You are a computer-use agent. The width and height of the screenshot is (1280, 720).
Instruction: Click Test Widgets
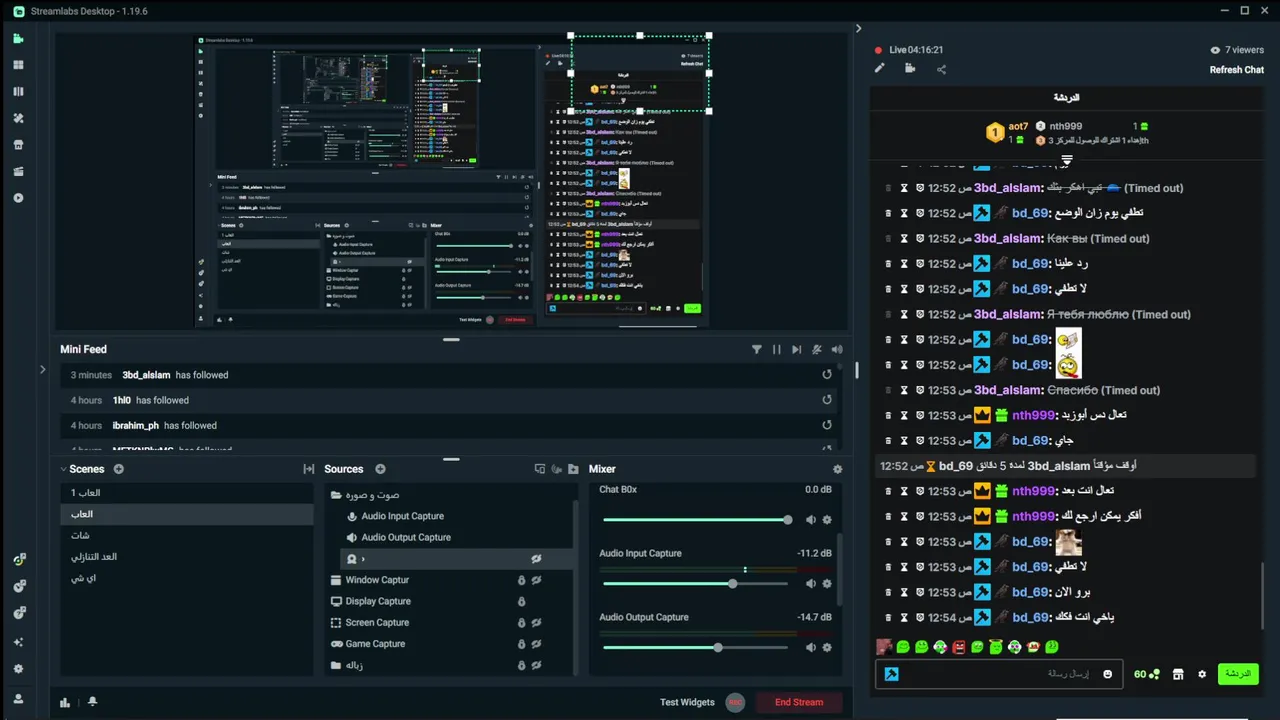point(687,702)
